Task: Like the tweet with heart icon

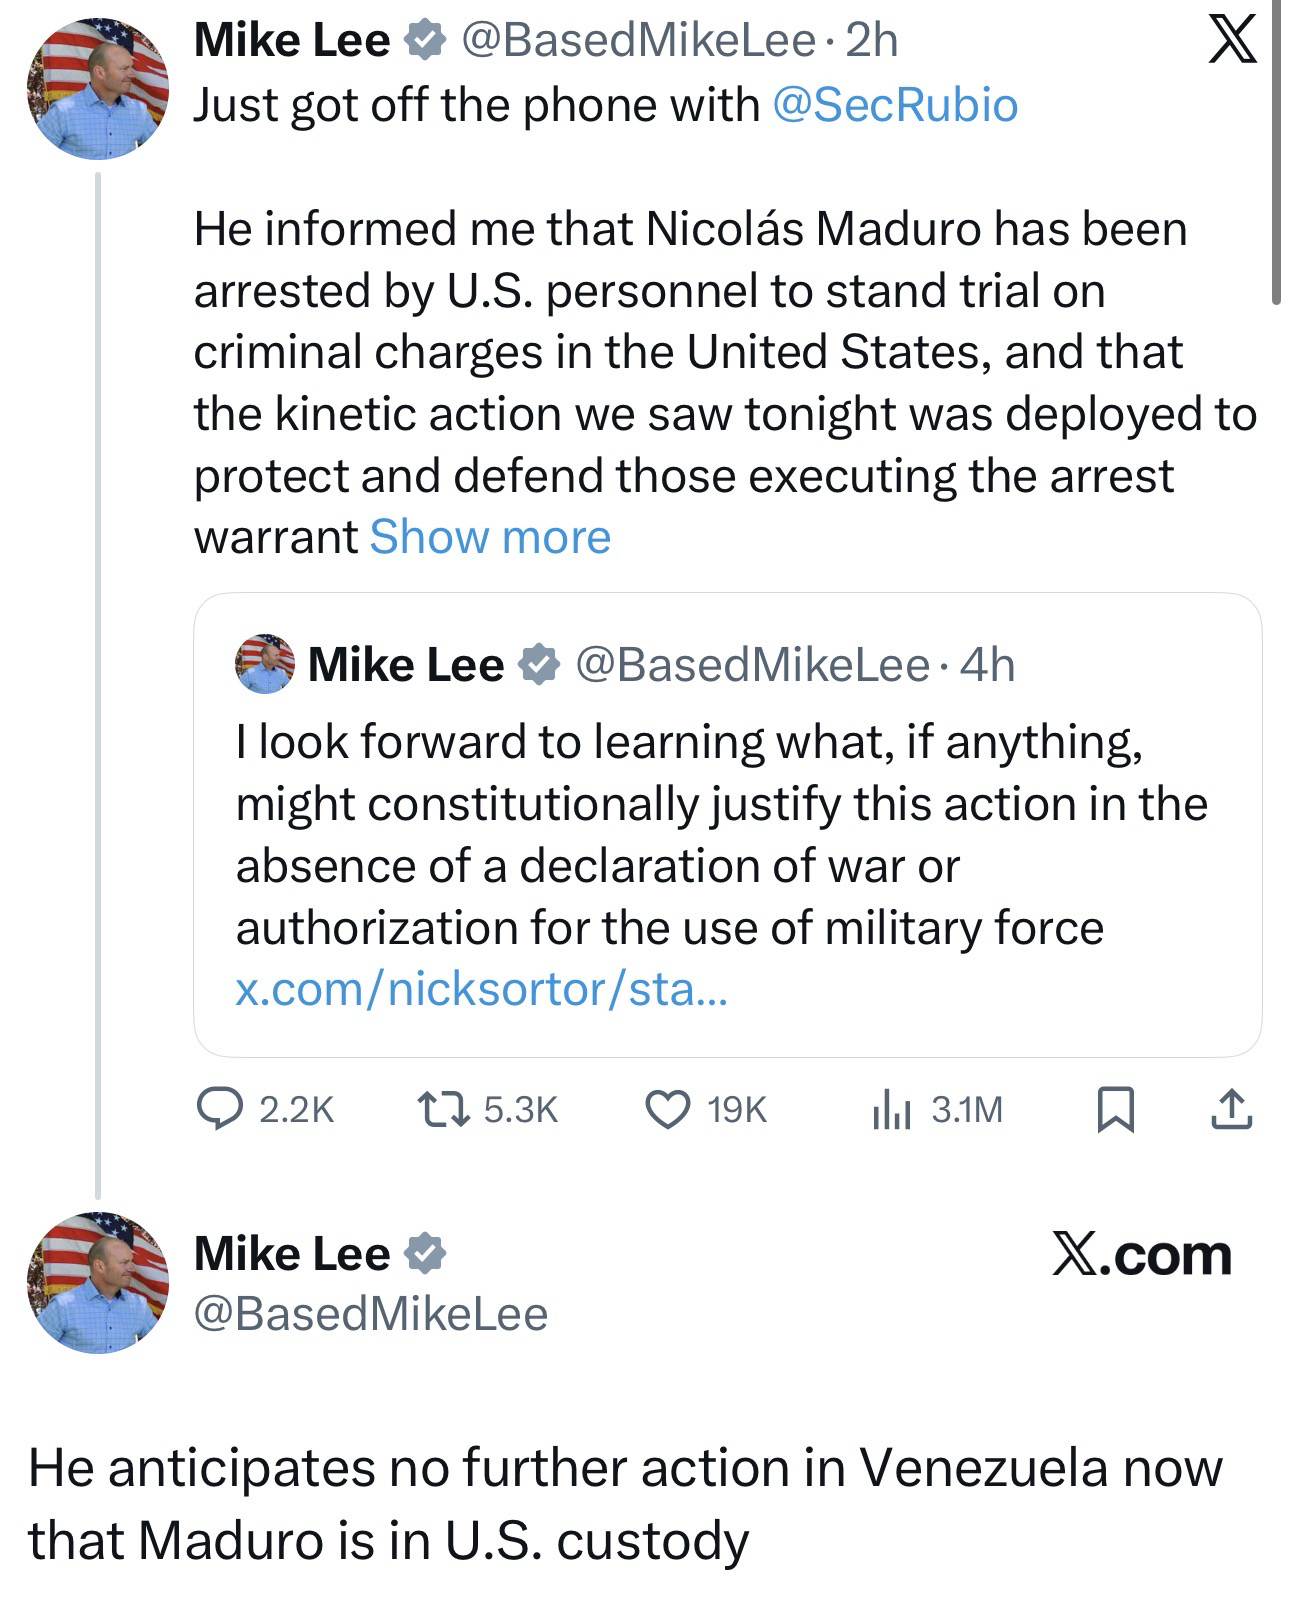Action: pos(667,1109)
